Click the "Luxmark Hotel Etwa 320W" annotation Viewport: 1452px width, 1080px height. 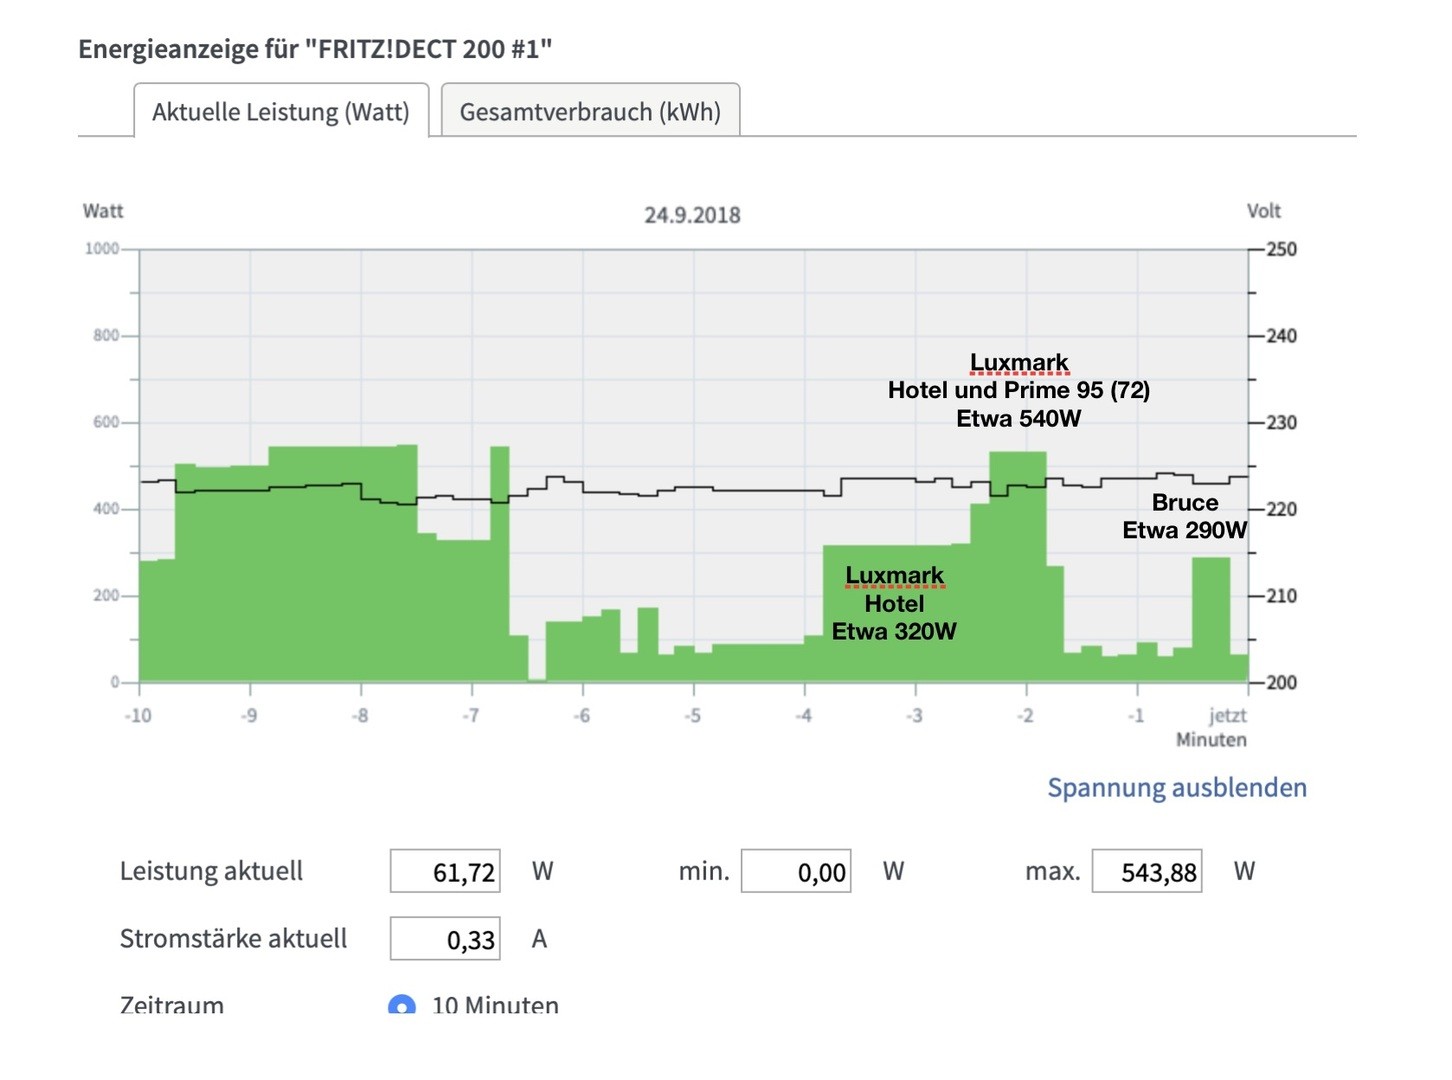tap(894, 603)
